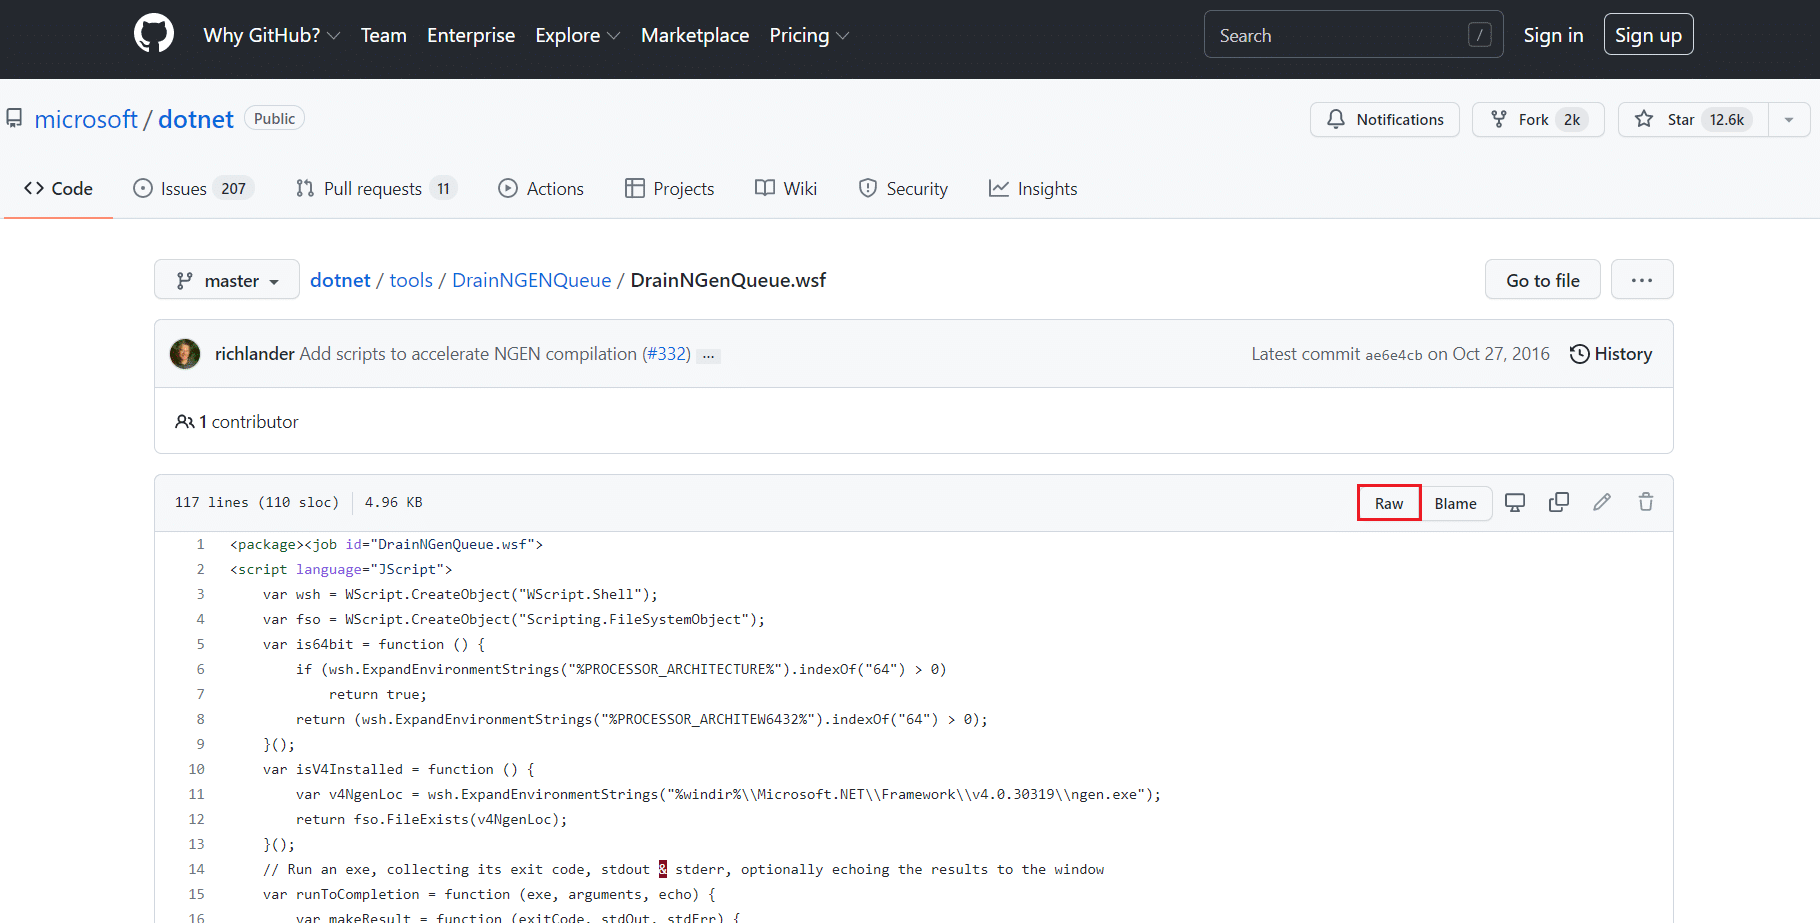This screenshot has width=1820, height=923.
Task: Copy raw contents icon
Action: (x=1558, y=503)
